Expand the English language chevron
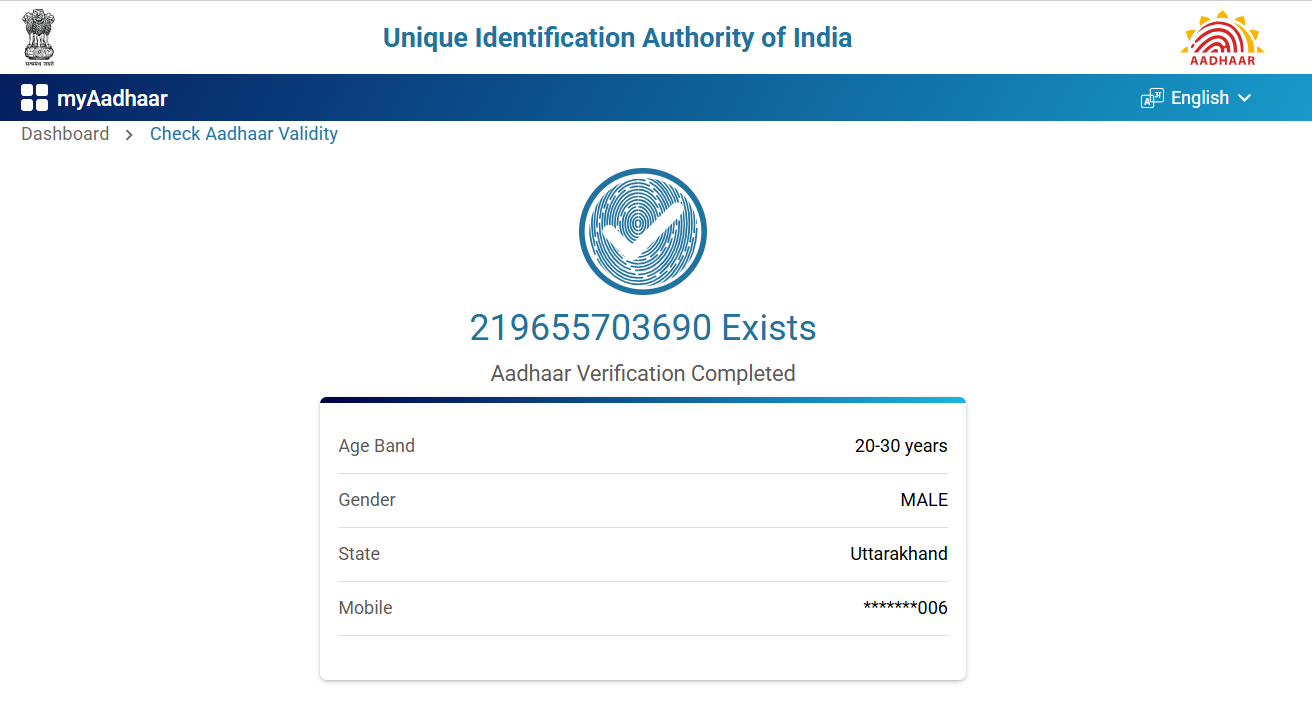Screen dimensions: 1312x702 pyautogui.click(x=1244, y=98)
